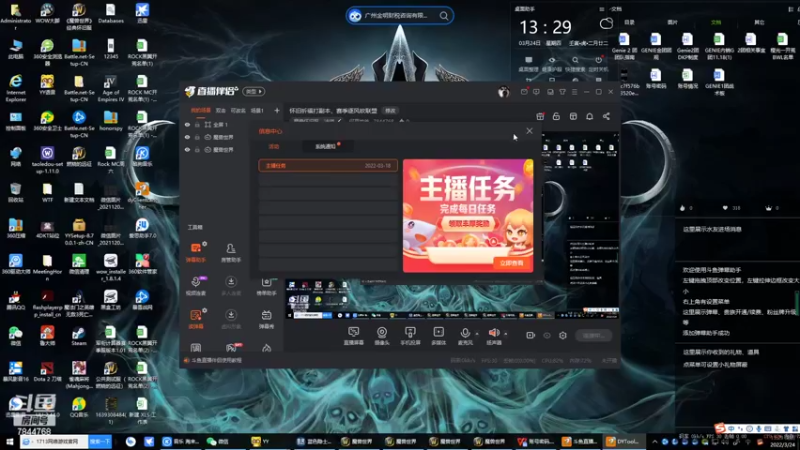This screenshot has width=800, height=450.
Task: Switch to the 活动 tab in message center
Action: point(274,146)
